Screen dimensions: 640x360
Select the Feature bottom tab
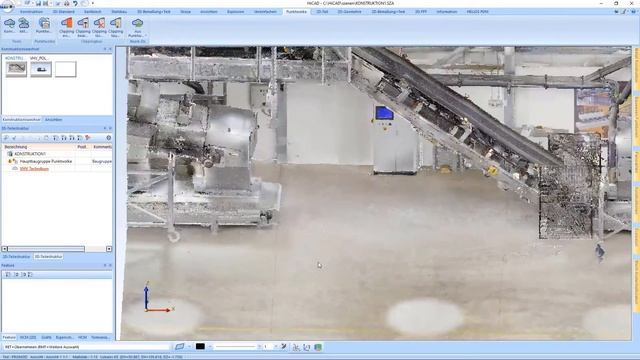point(9,338)
